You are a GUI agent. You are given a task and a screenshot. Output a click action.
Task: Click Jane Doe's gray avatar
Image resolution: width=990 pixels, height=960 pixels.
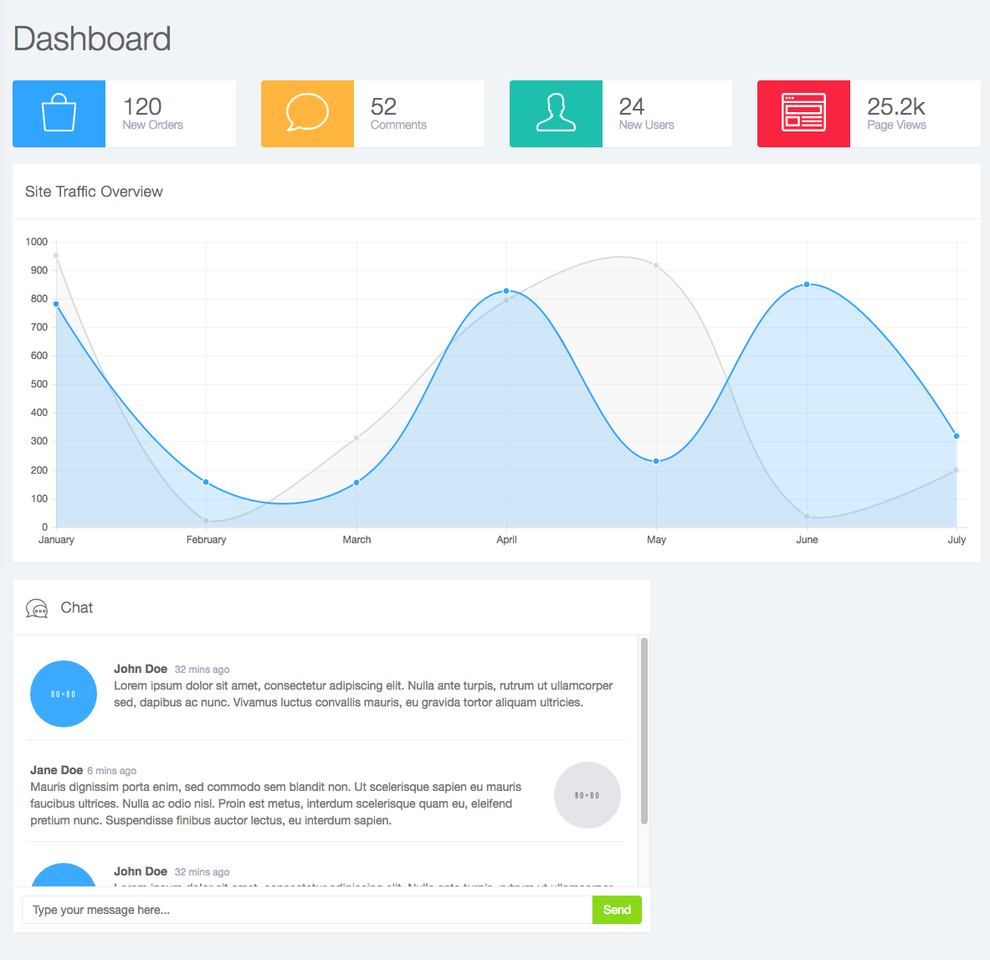point(587,795)
